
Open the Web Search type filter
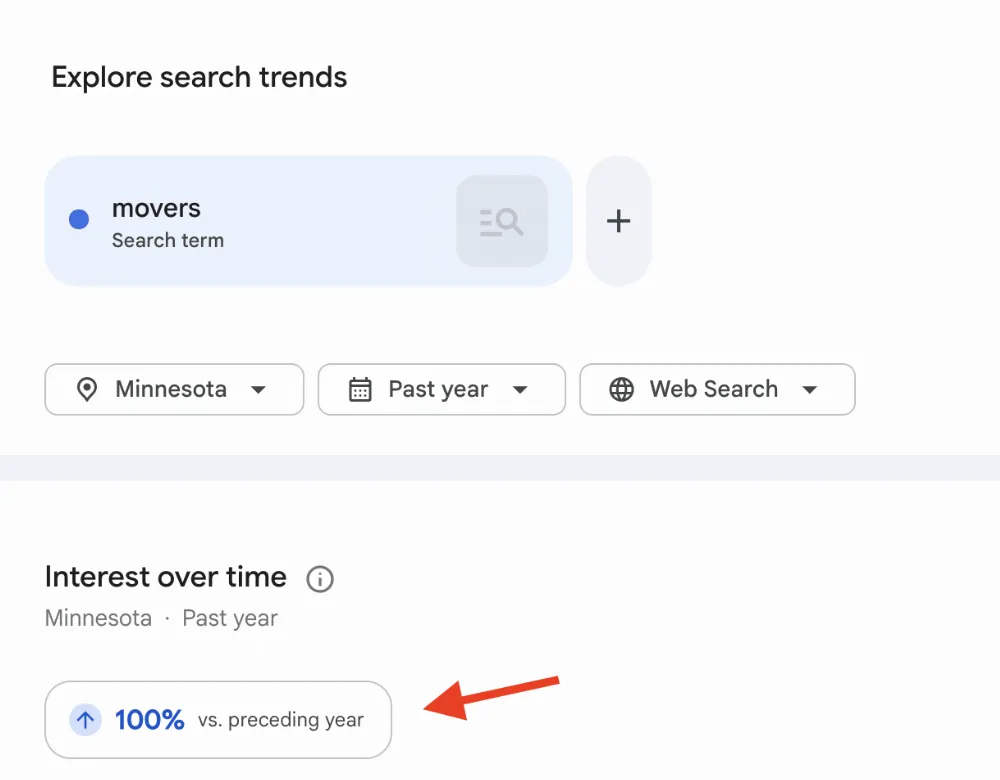[x=717, y=390]
